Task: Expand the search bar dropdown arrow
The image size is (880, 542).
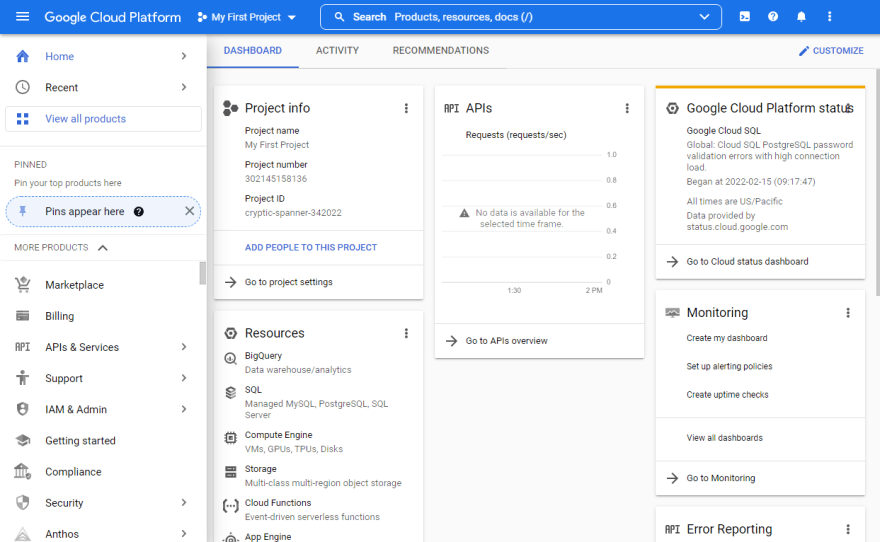Action: click(x=704, y=17)
